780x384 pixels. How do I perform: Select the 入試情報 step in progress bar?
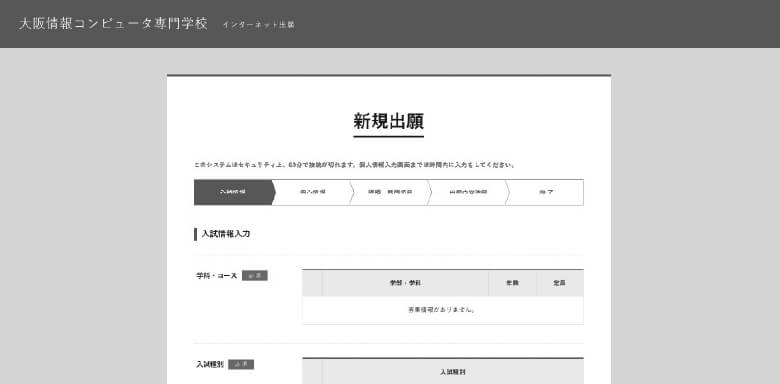[233, 192]
